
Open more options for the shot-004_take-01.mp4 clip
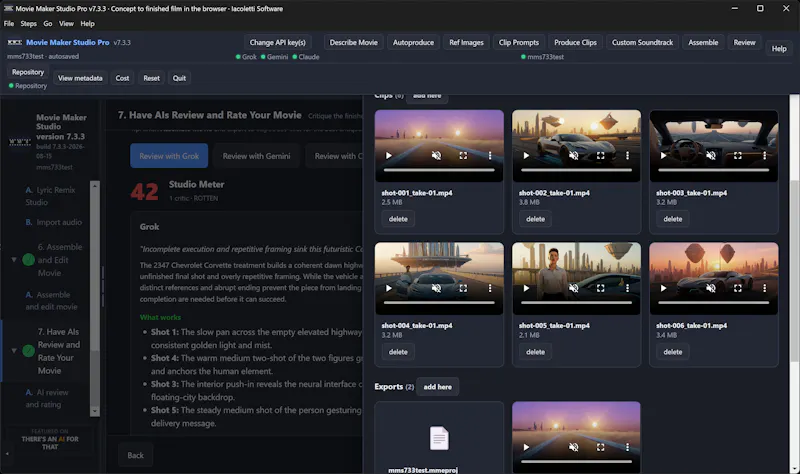(x=490, y=288)
